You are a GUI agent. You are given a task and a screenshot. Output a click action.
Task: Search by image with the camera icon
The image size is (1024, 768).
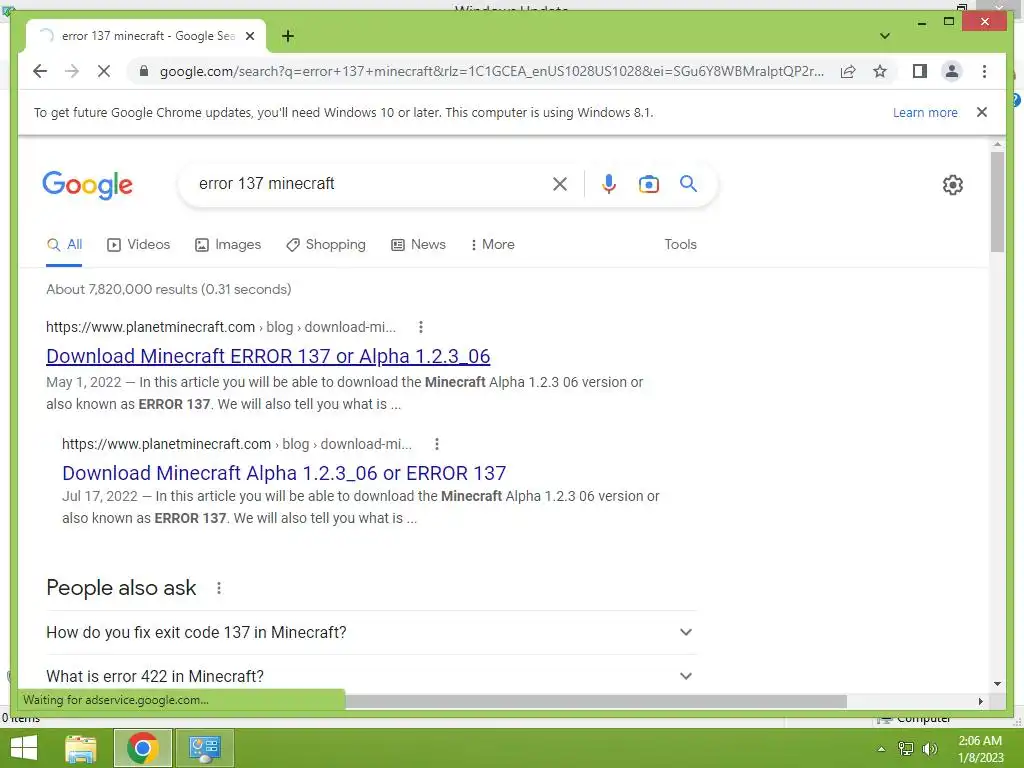648,184
